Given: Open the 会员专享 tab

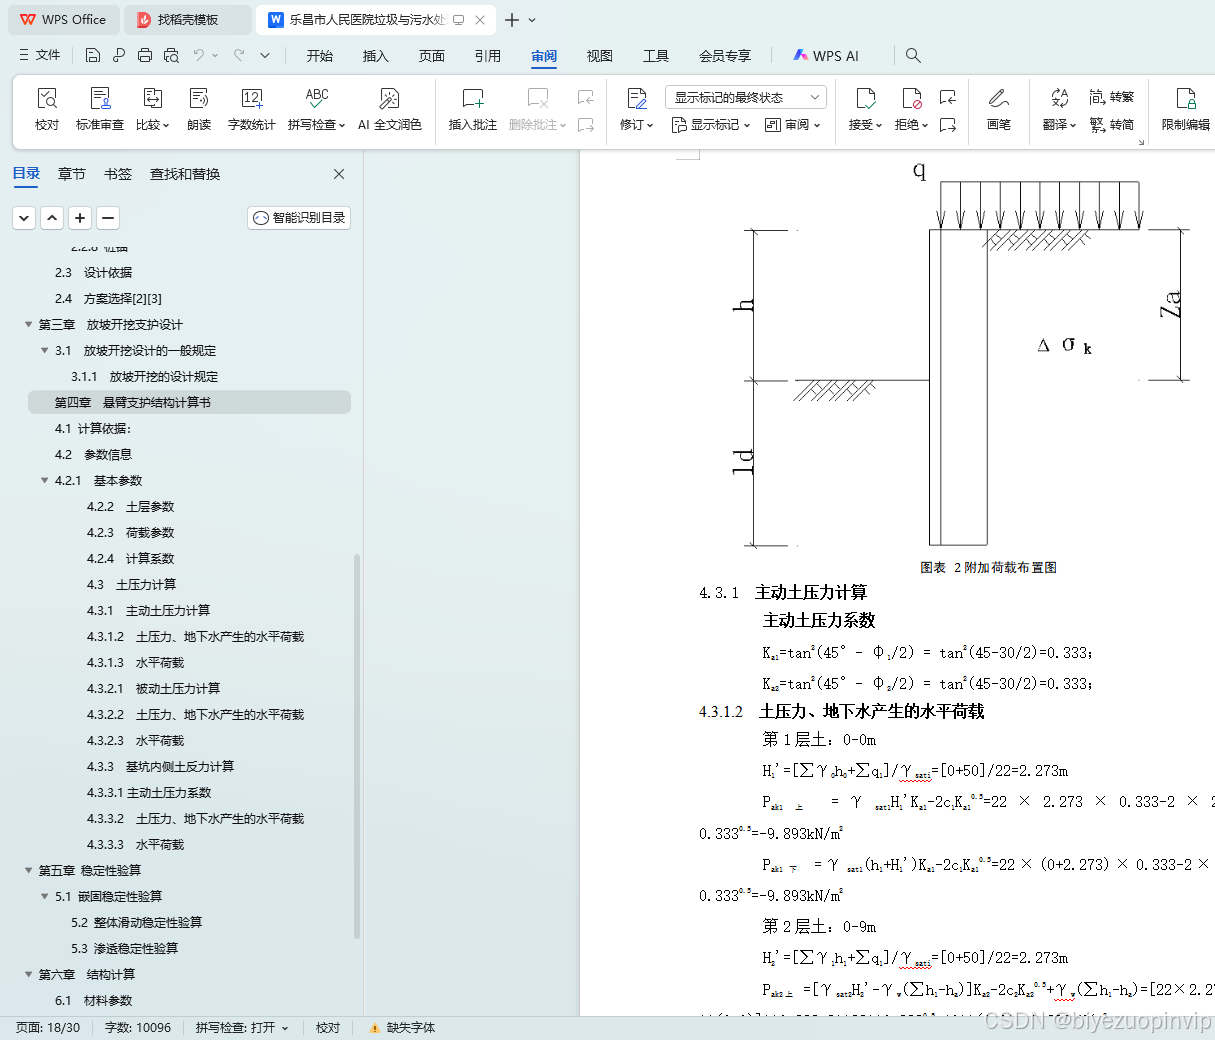Looking at the screenshot, I should 725,56.
